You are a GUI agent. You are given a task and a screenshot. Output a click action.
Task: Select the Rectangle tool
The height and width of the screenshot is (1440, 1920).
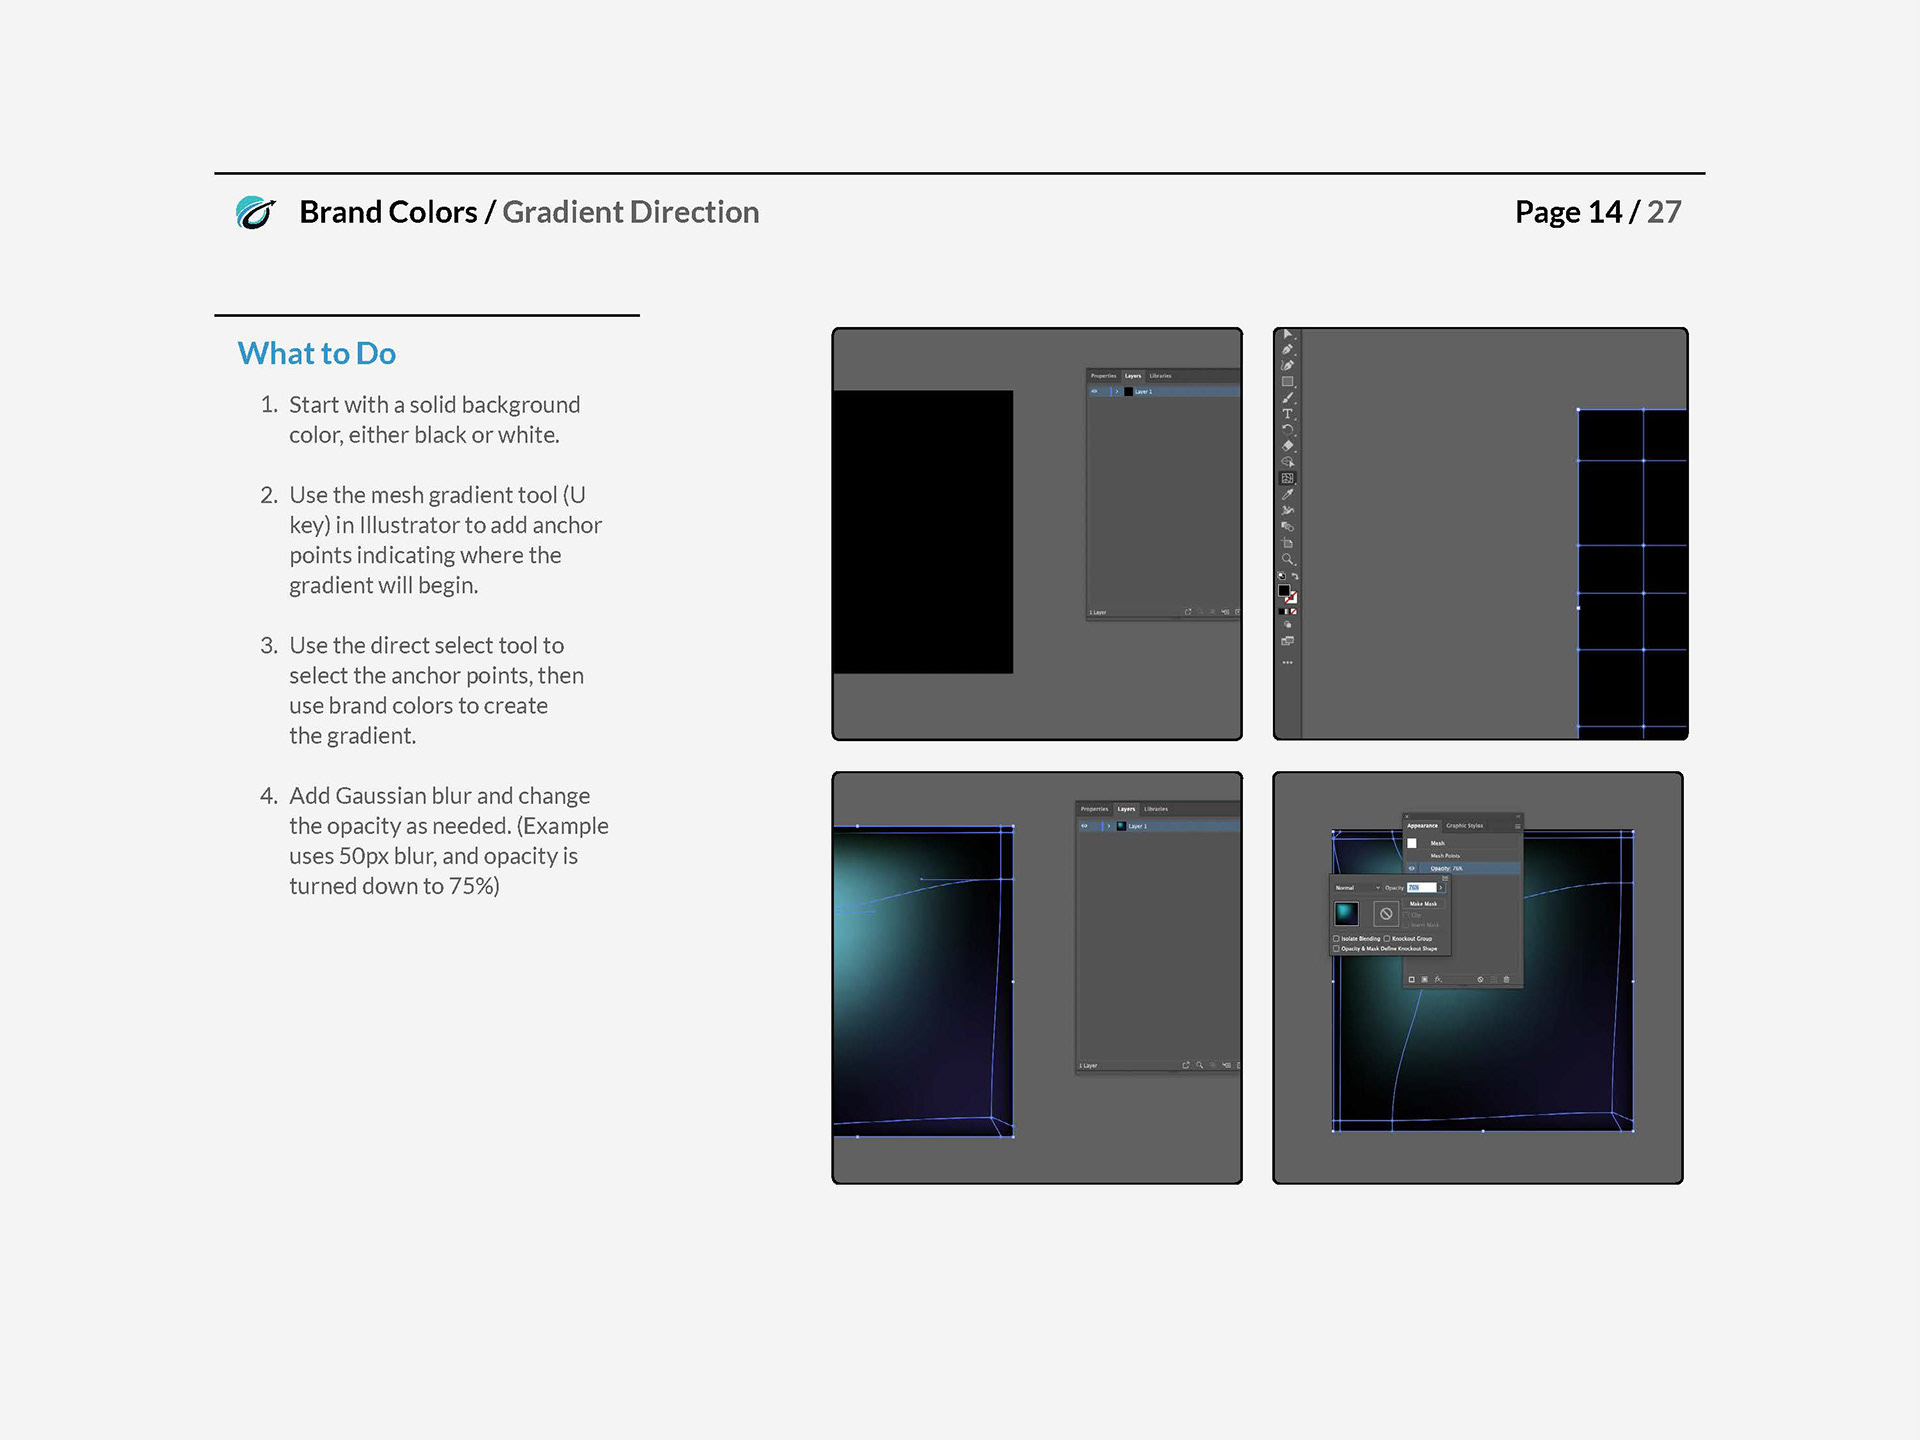click(1288, 381)
